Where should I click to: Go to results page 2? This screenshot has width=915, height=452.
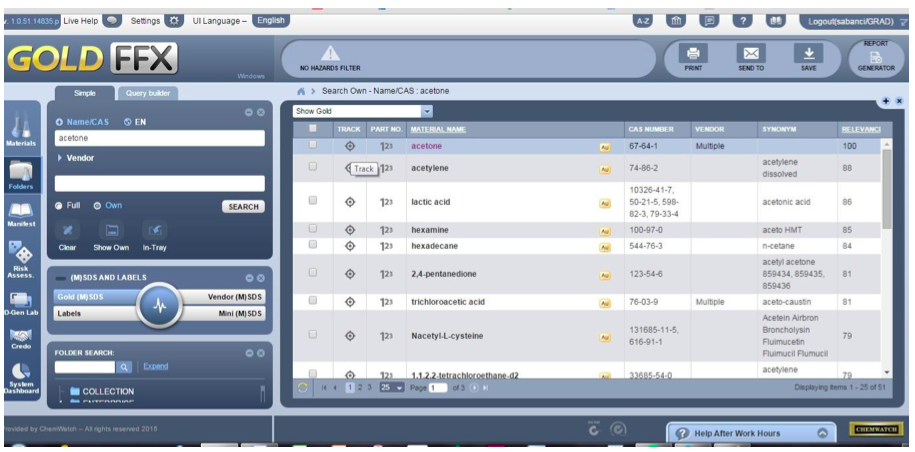pyautogui.click(x=360, y=387)
